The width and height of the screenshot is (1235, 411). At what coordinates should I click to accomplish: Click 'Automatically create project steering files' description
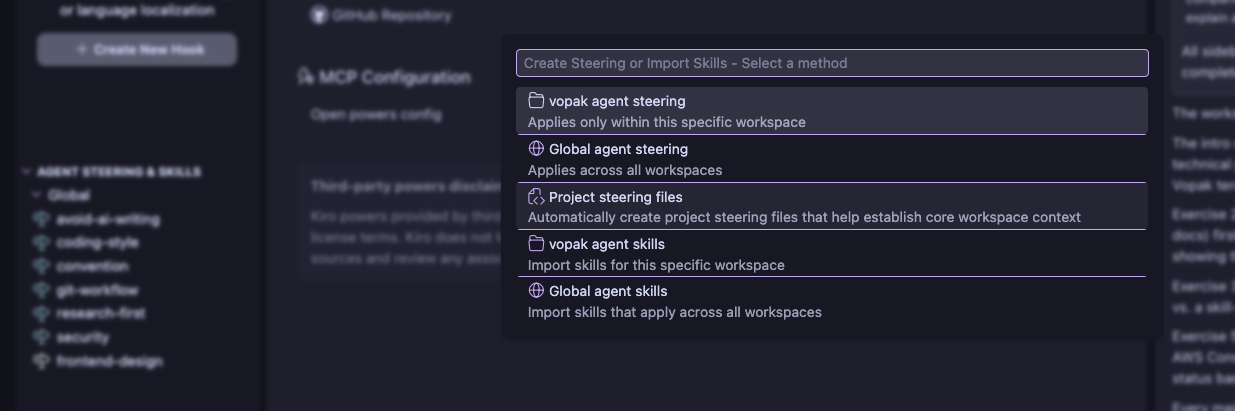[x=804, y=217]
